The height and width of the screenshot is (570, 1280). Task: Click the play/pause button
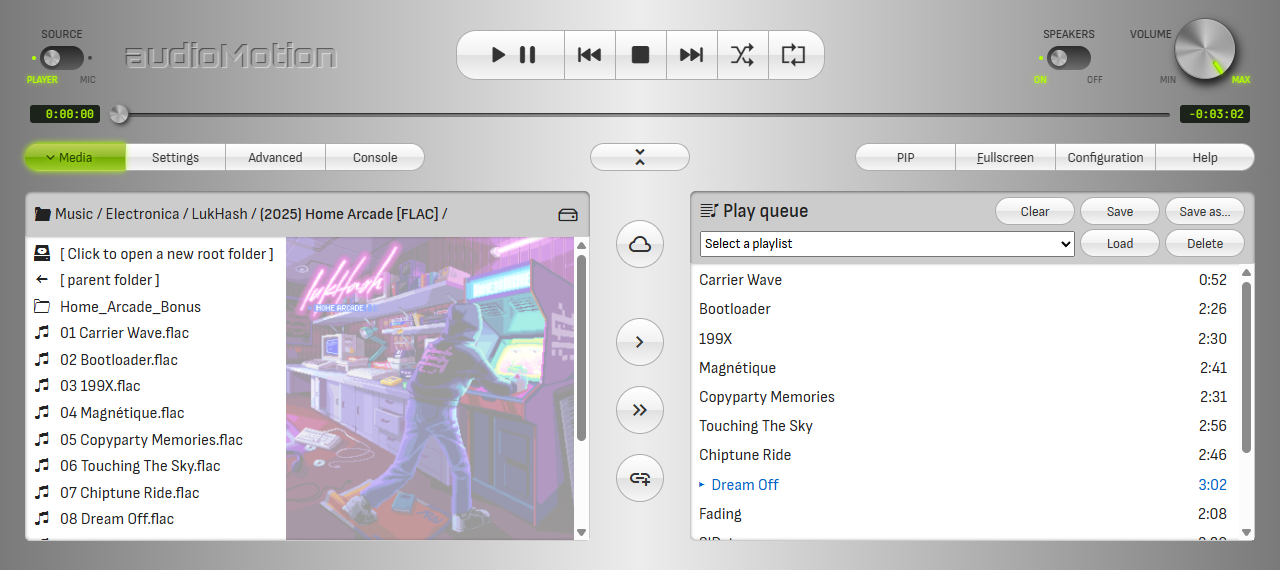pos(512,55)
